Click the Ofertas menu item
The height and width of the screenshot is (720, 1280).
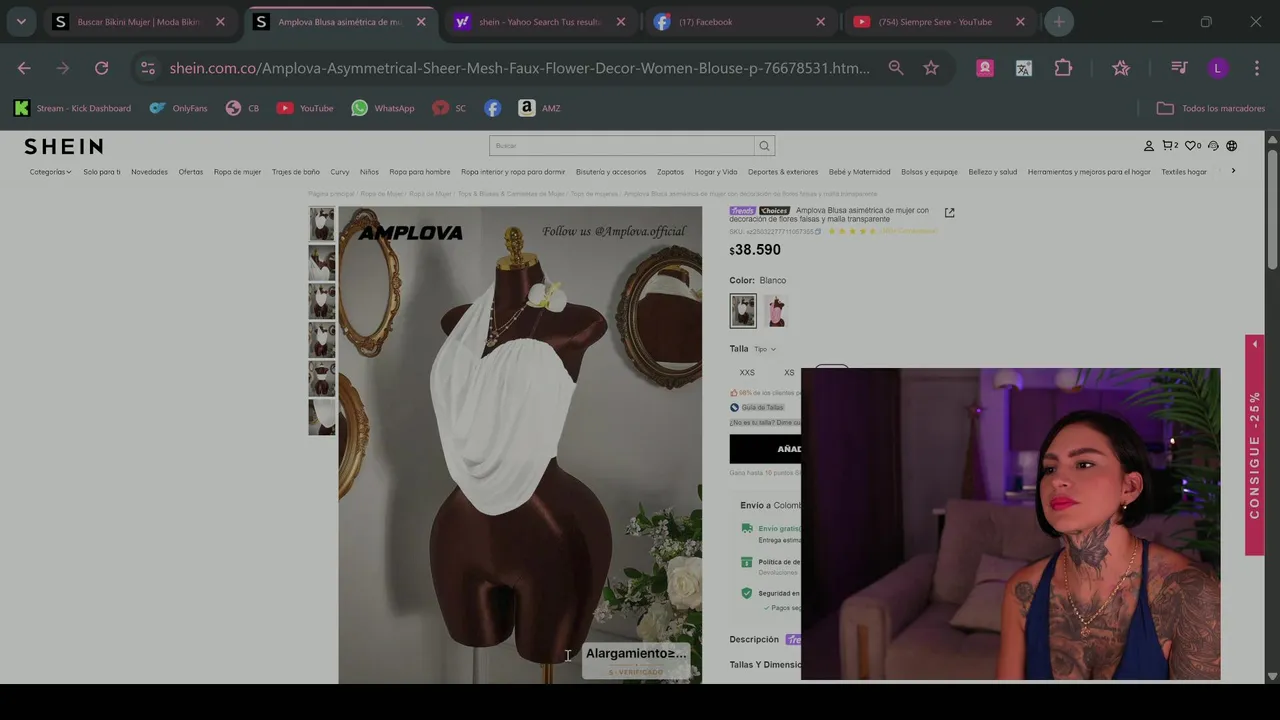191,172
